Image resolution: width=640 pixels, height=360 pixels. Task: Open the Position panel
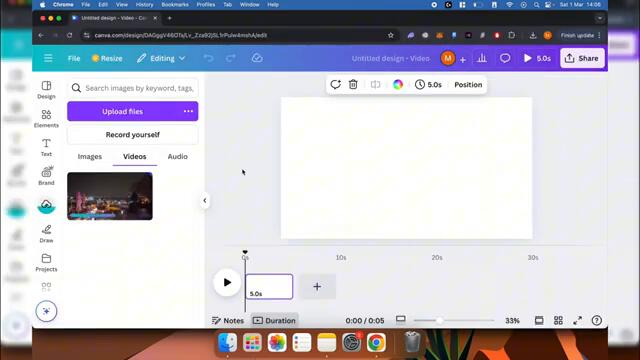point(468,84)
